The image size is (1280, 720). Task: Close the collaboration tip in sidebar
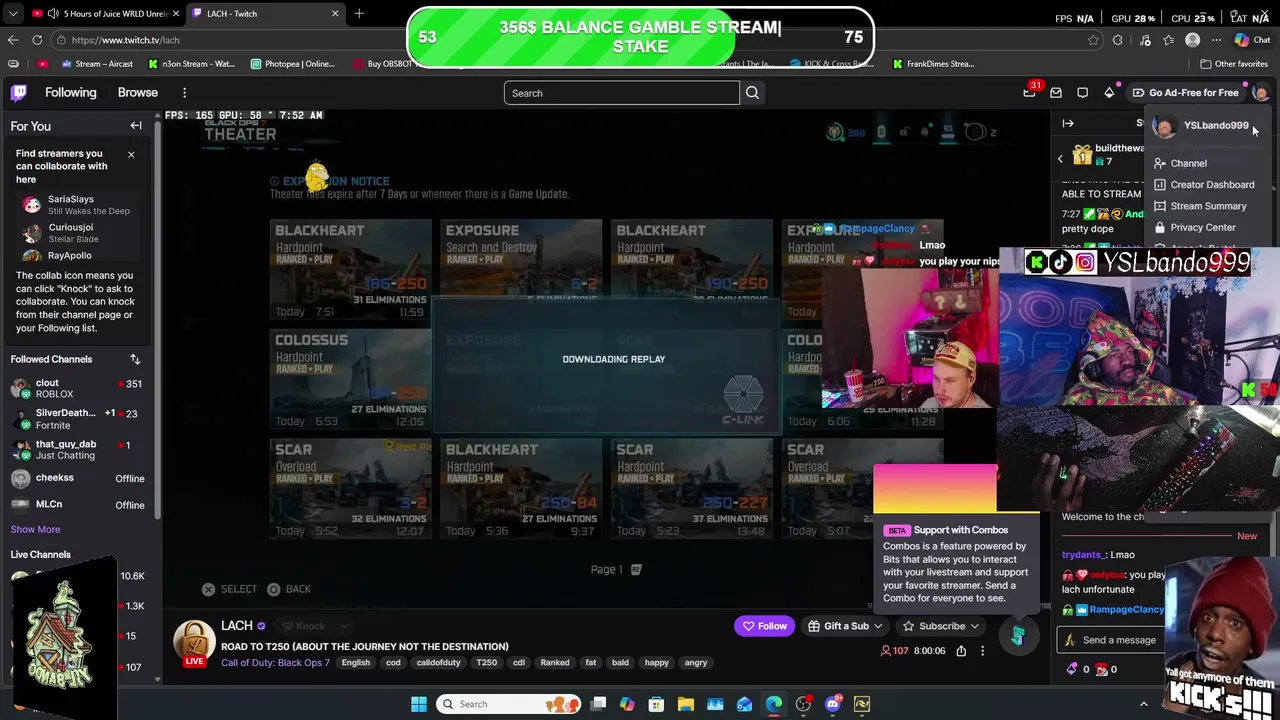click(x=131, y=155)
